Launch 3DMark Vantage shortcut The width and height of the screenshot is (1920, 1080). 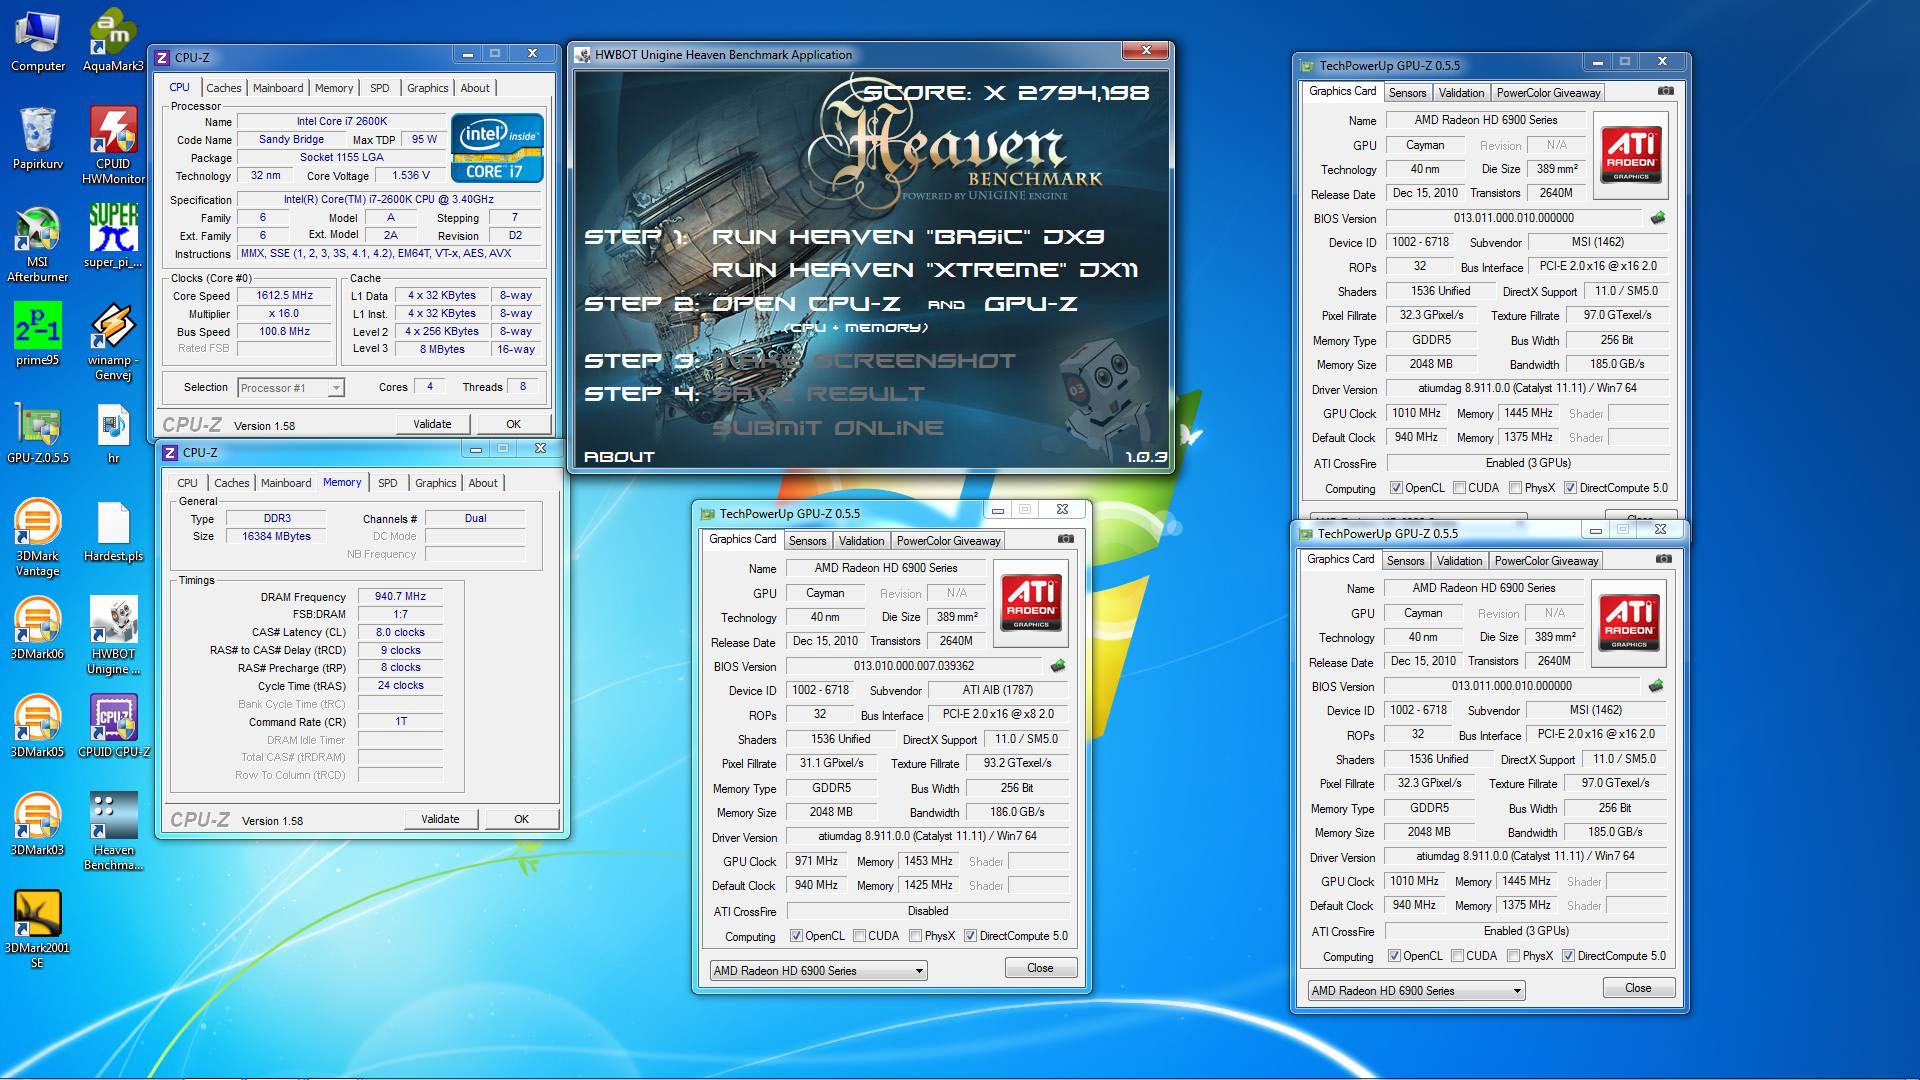click(38, 538)
